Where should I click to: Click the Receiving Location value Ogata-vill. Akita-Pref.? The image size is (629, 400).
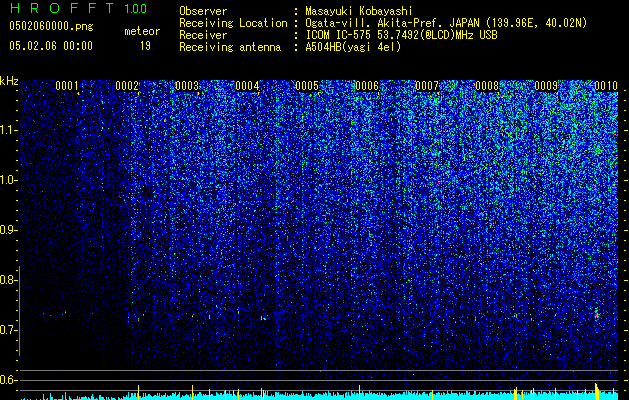(446, 23)
